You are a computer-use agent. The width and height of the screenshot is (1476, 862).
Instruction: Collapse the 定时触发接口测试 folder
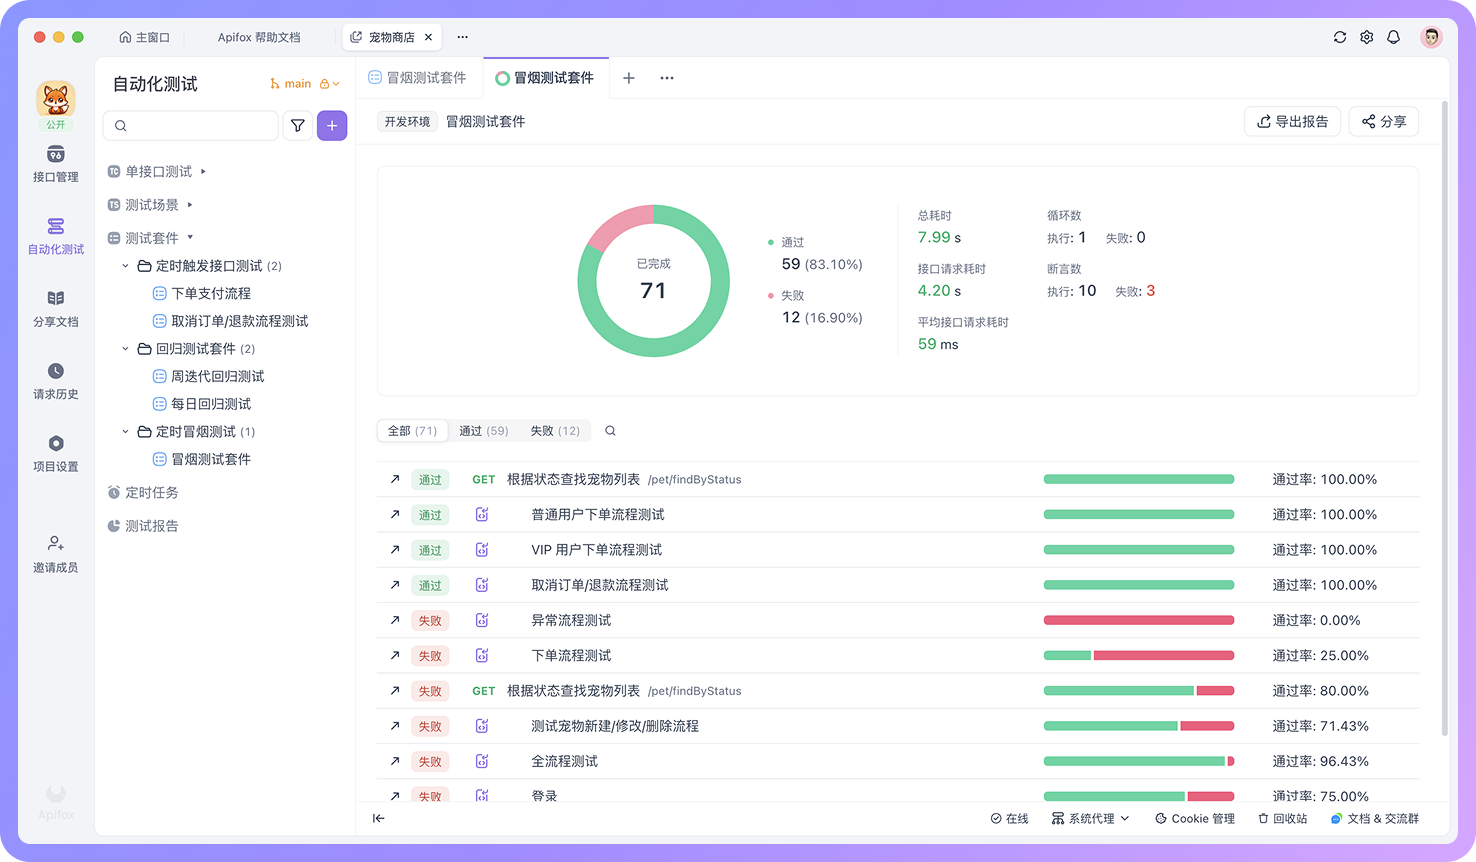(125, 265)
